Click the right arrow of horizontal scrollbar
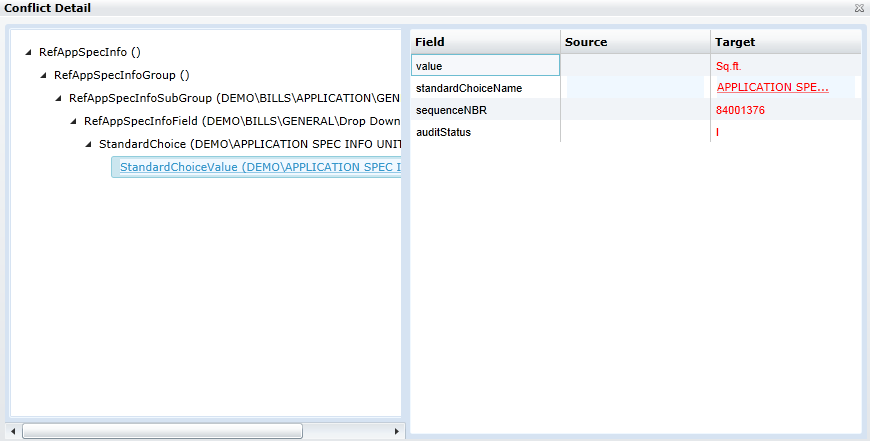This screenshot has width=870, height=441. pyautogui.click(x=397, y=431)
